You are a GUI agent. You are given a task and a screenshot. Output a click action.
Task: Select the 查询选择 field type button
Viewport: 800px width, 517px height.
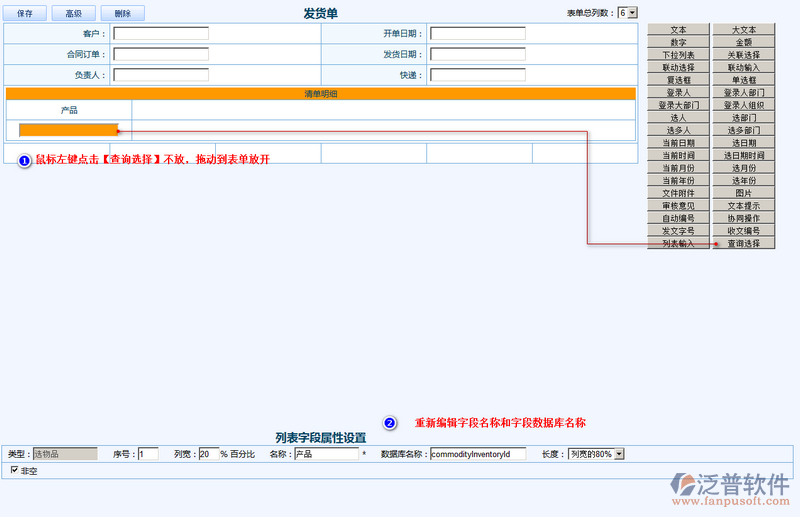click(x=743, y=243)
